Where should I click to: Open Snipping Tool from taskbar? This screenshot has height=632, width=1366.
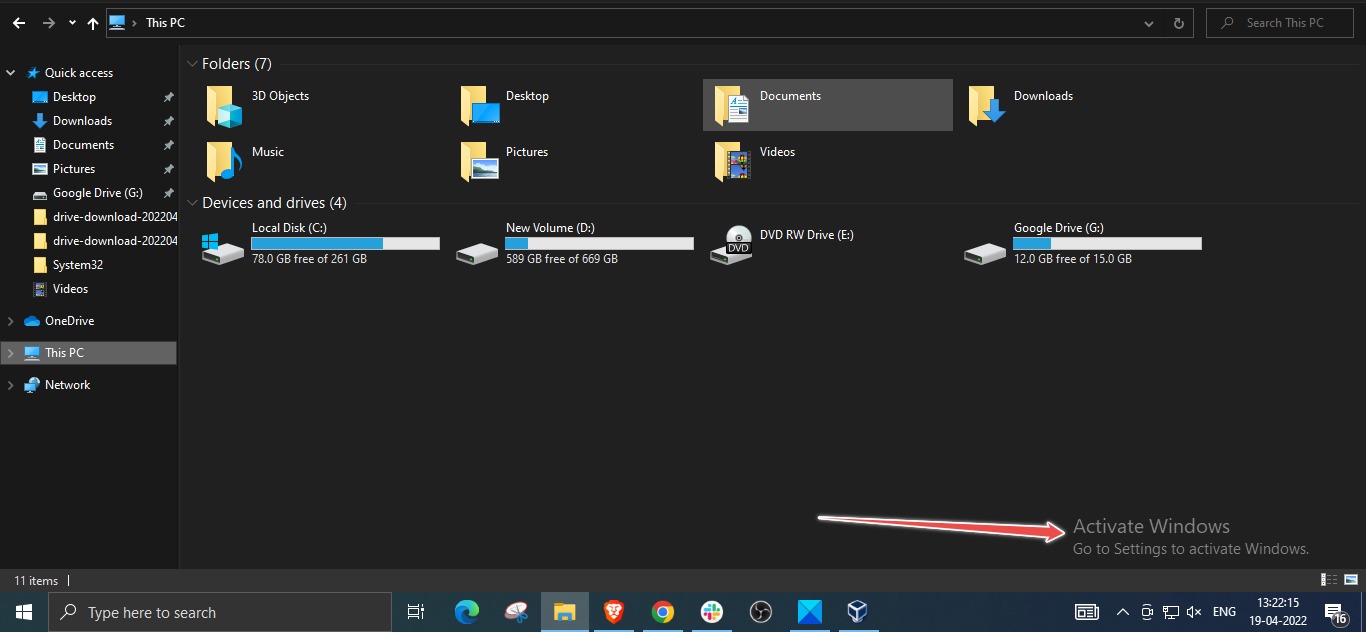(x=516, y=612)
